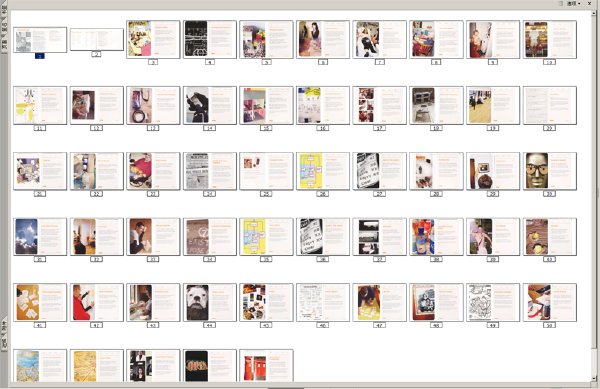Select page 9 thumbnail with person in red chair
This screenshot has height=389, width=600.
click(x=493, y=39)
